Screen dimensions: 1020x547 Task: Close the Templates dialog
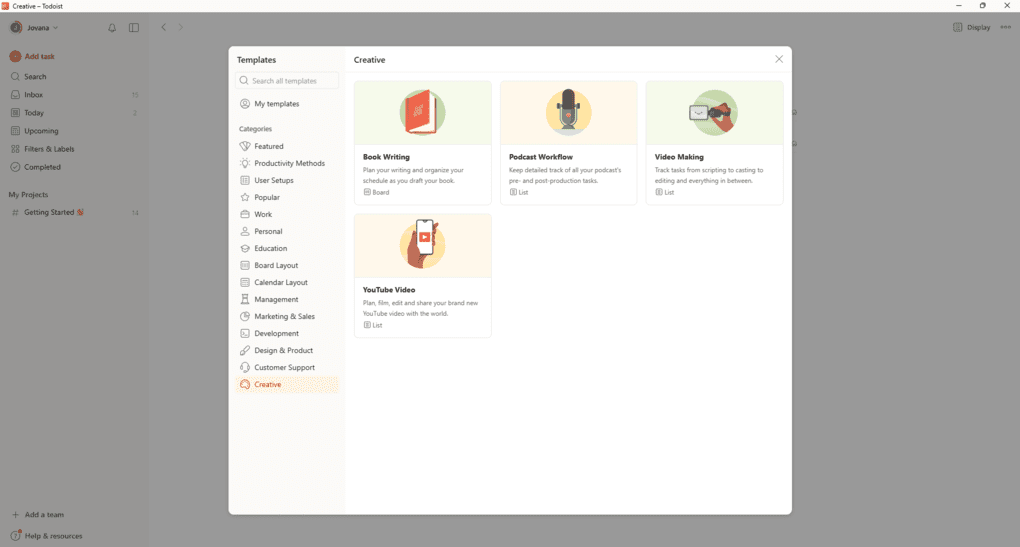pos(779,59)
